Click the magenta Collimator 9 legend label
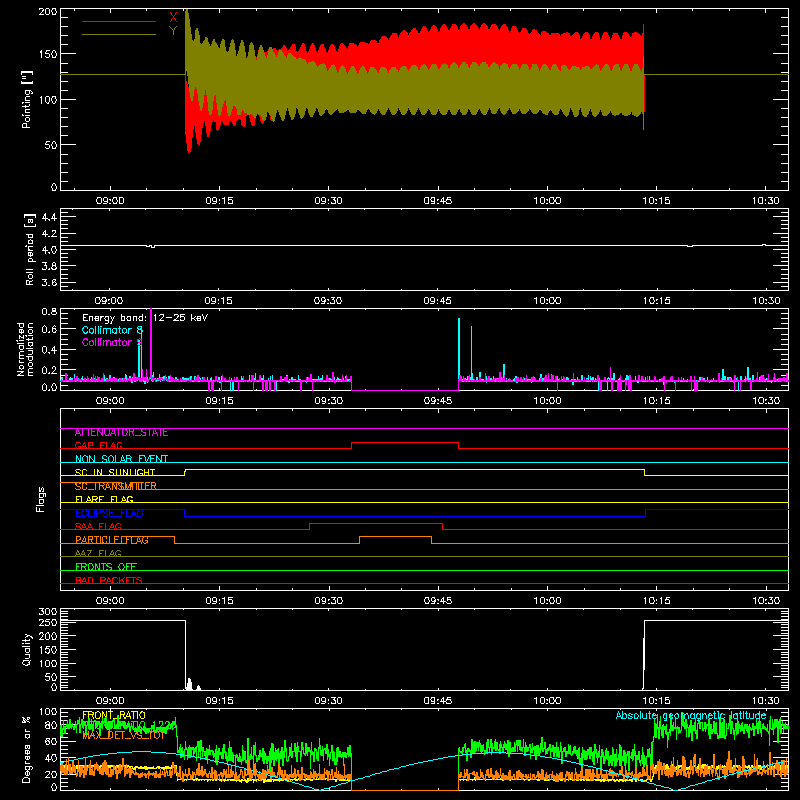The width and height of the screenshot is (800, 800). (x=112, y=342)
